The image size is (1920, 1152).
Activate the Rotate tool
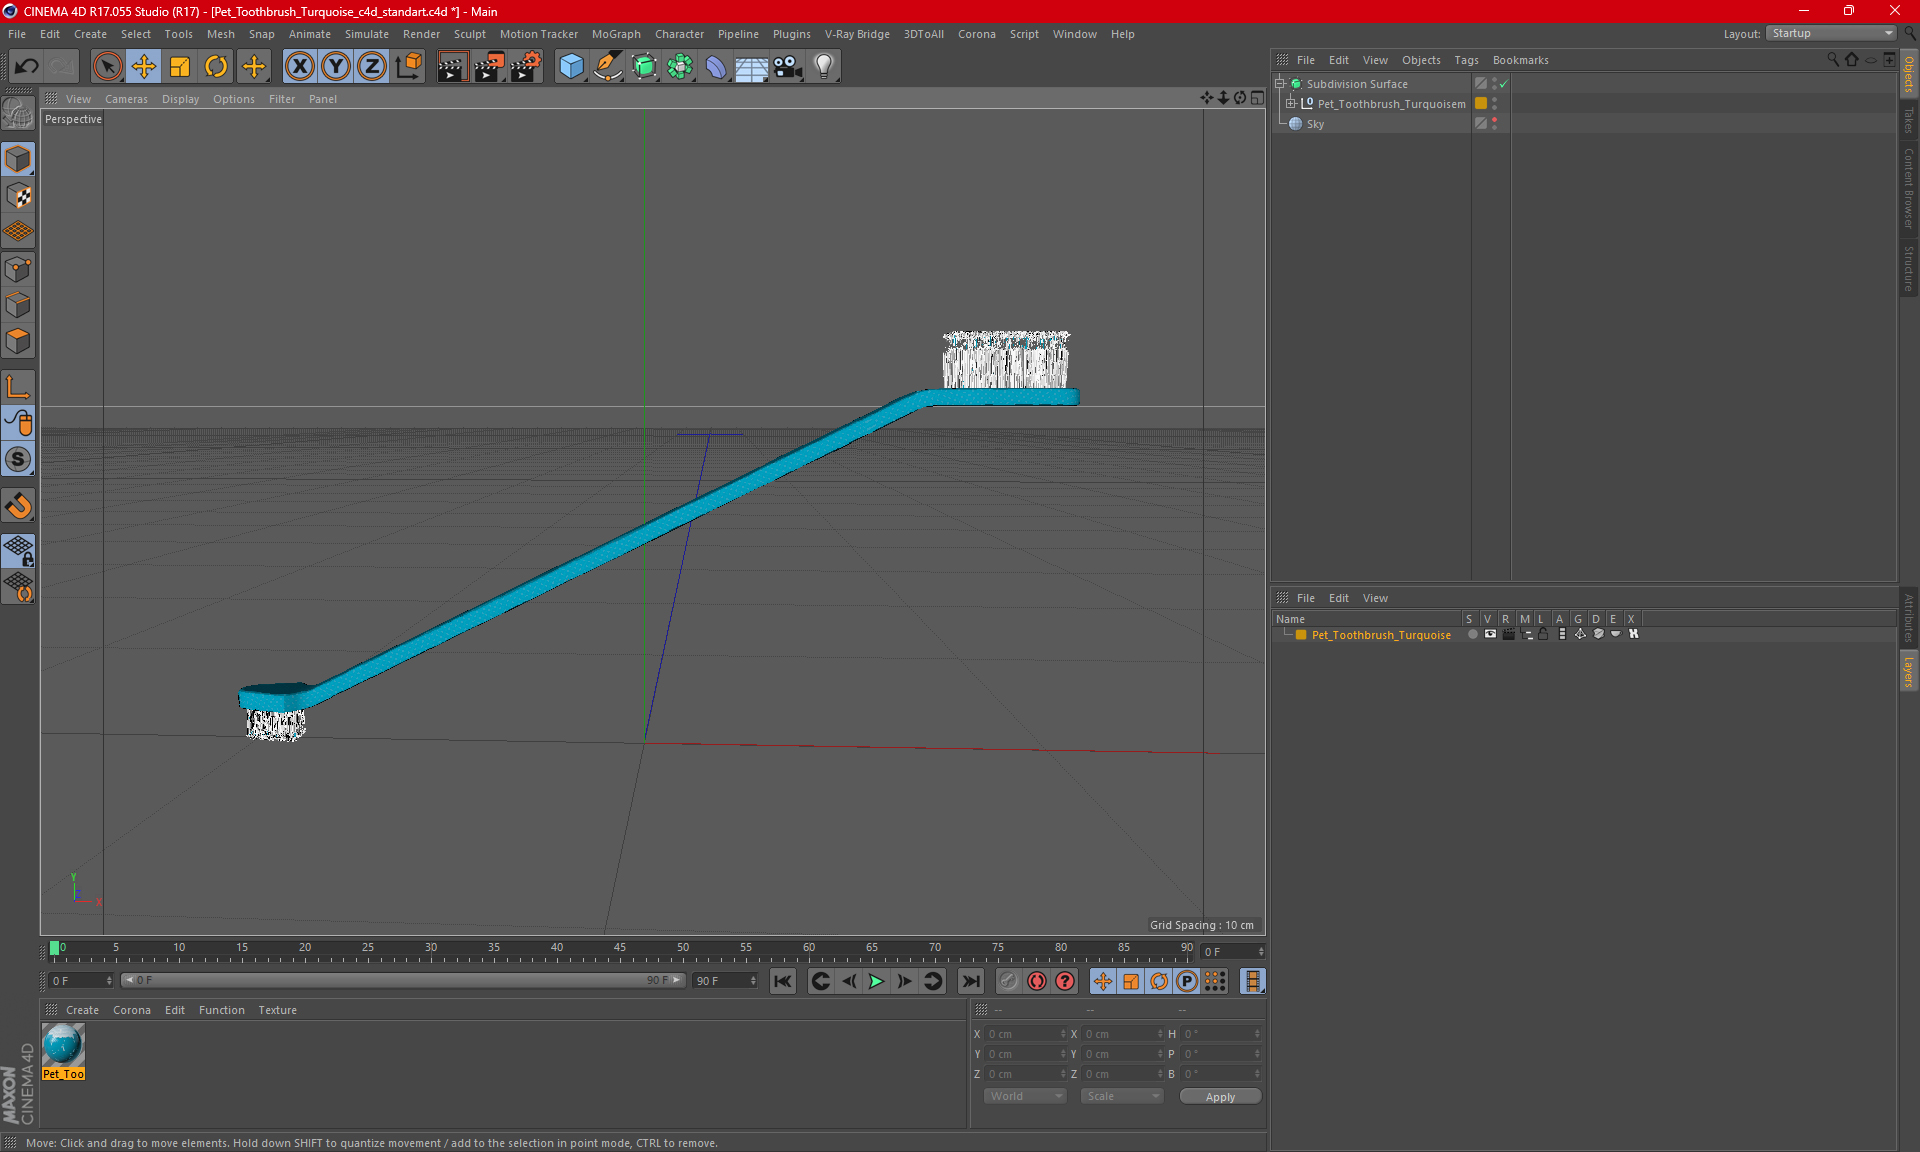click(x=216, y=67)
